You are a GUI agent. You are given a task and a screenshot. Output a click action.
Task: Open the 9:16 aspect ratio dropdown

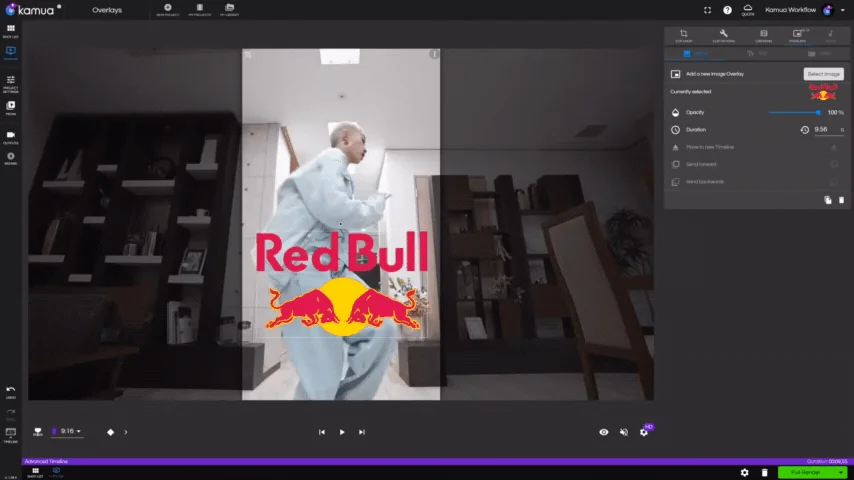tap(70, 432)
